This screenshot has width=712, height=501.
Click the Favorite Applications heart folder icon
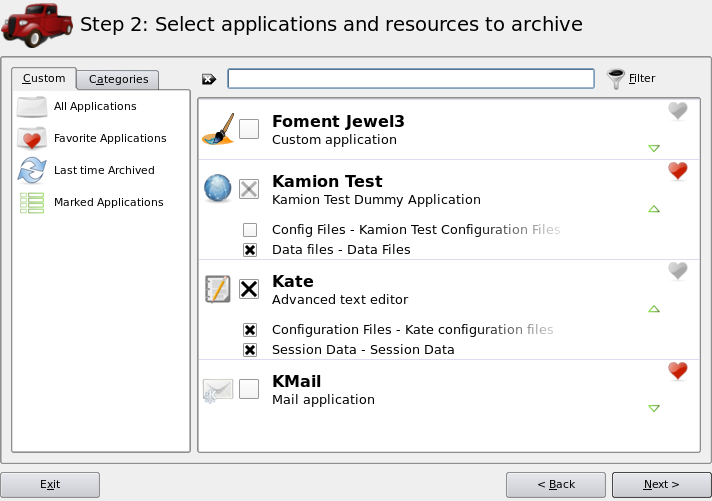click(32, 138)
